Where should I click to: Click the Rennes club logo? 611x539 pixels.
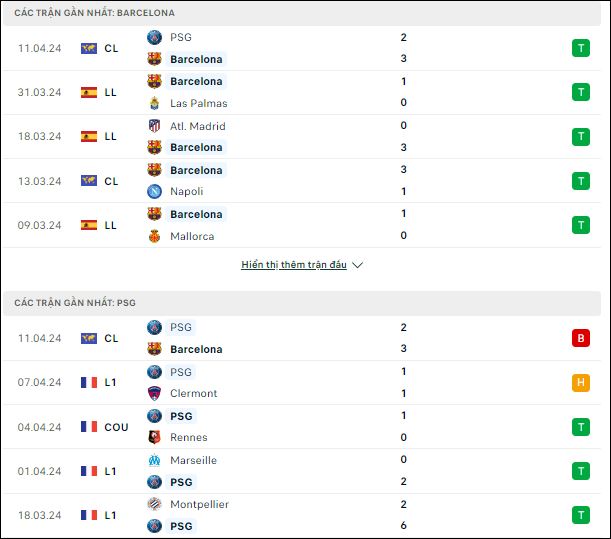tap(154, 437)
